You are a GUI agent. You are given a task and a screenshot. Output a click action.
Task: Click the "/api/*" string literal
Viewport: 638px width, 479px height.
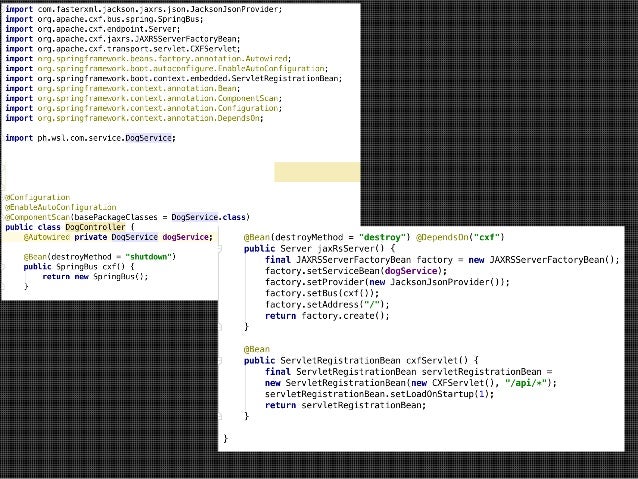(526, 383)
